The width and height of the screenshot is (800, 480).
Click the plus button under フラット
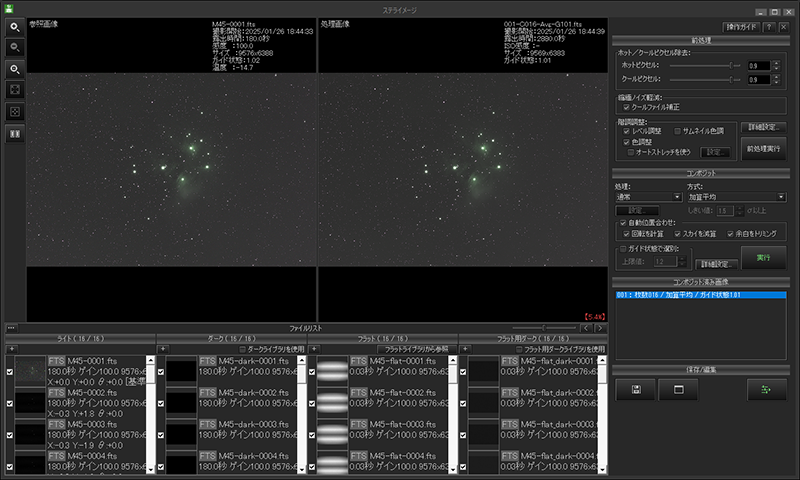[314, 349]
